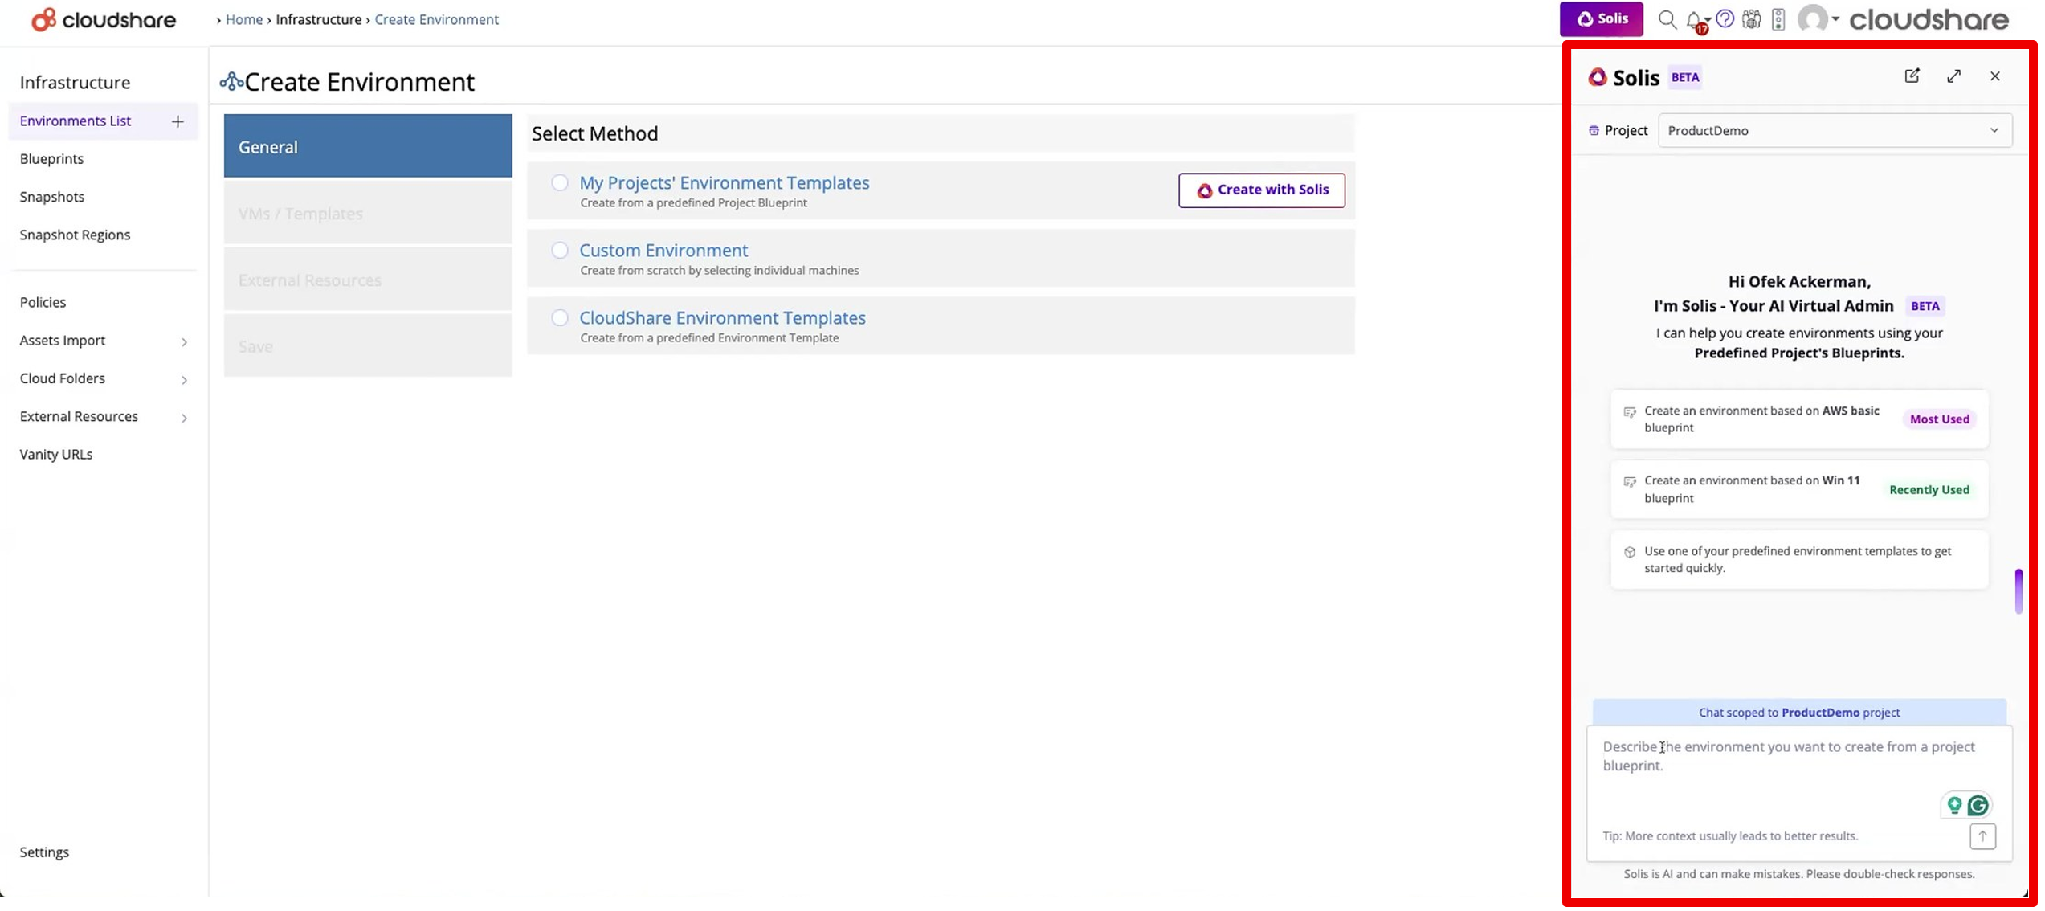The height and width of the screenshot is (911, 2045).
Task: Open Snapshot Regions in sidebar
Action: point(75,235)
